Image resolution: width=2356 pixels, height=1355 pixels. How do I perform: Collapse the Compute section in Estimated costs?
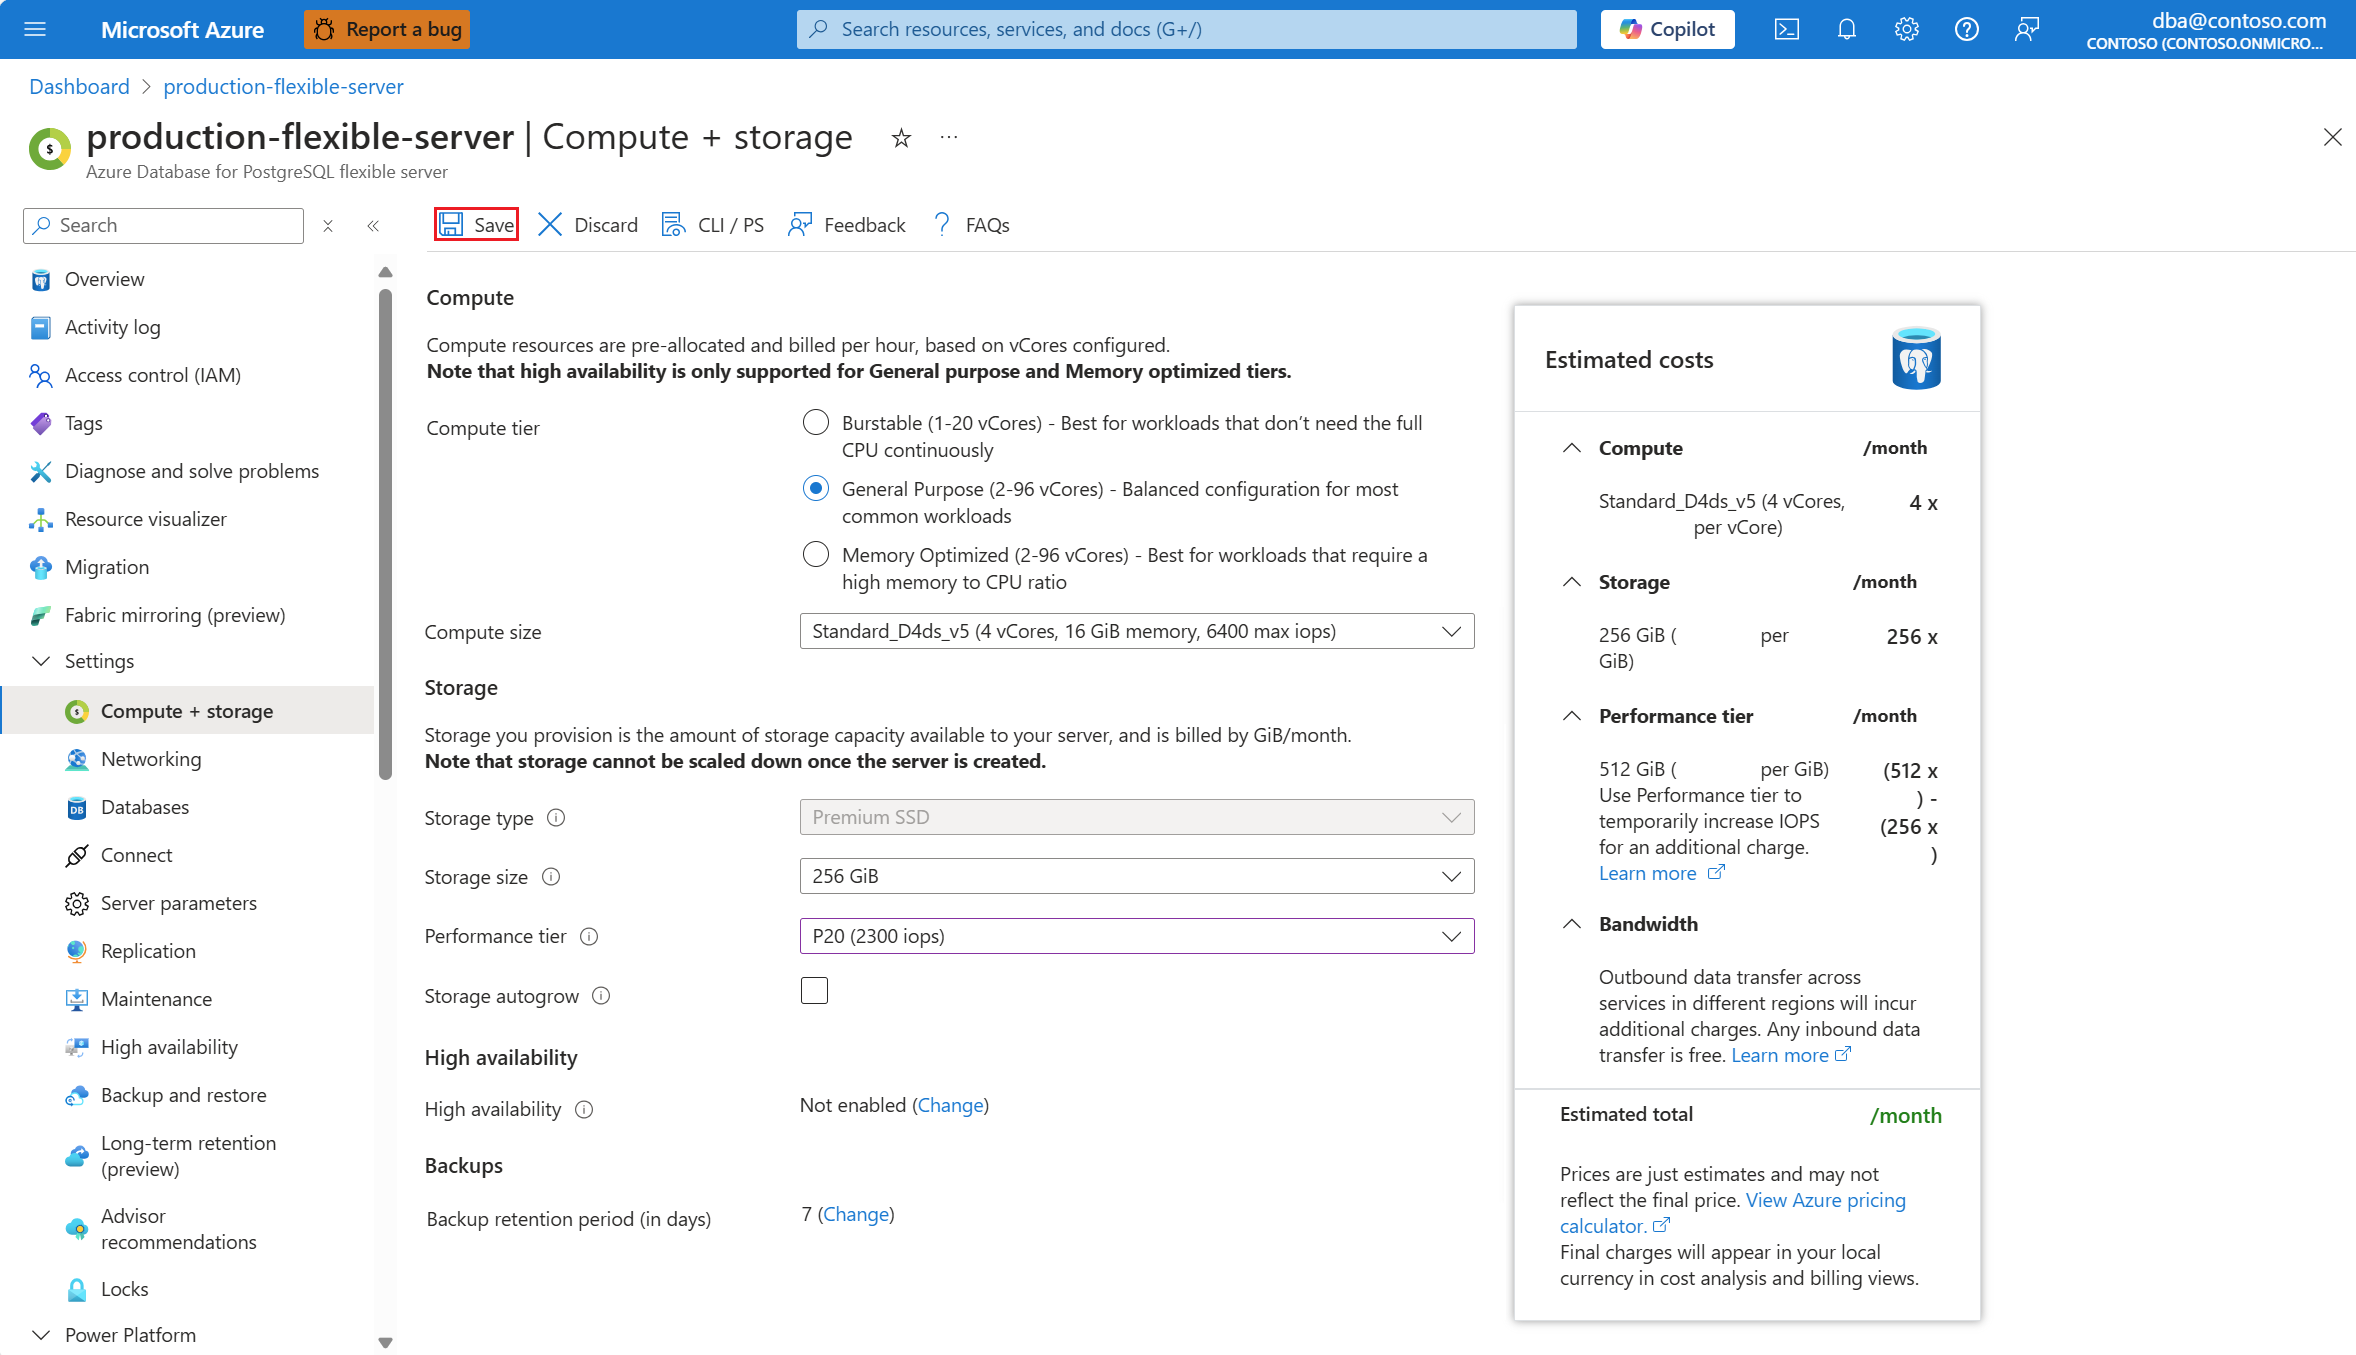[x=1572, y=448]
